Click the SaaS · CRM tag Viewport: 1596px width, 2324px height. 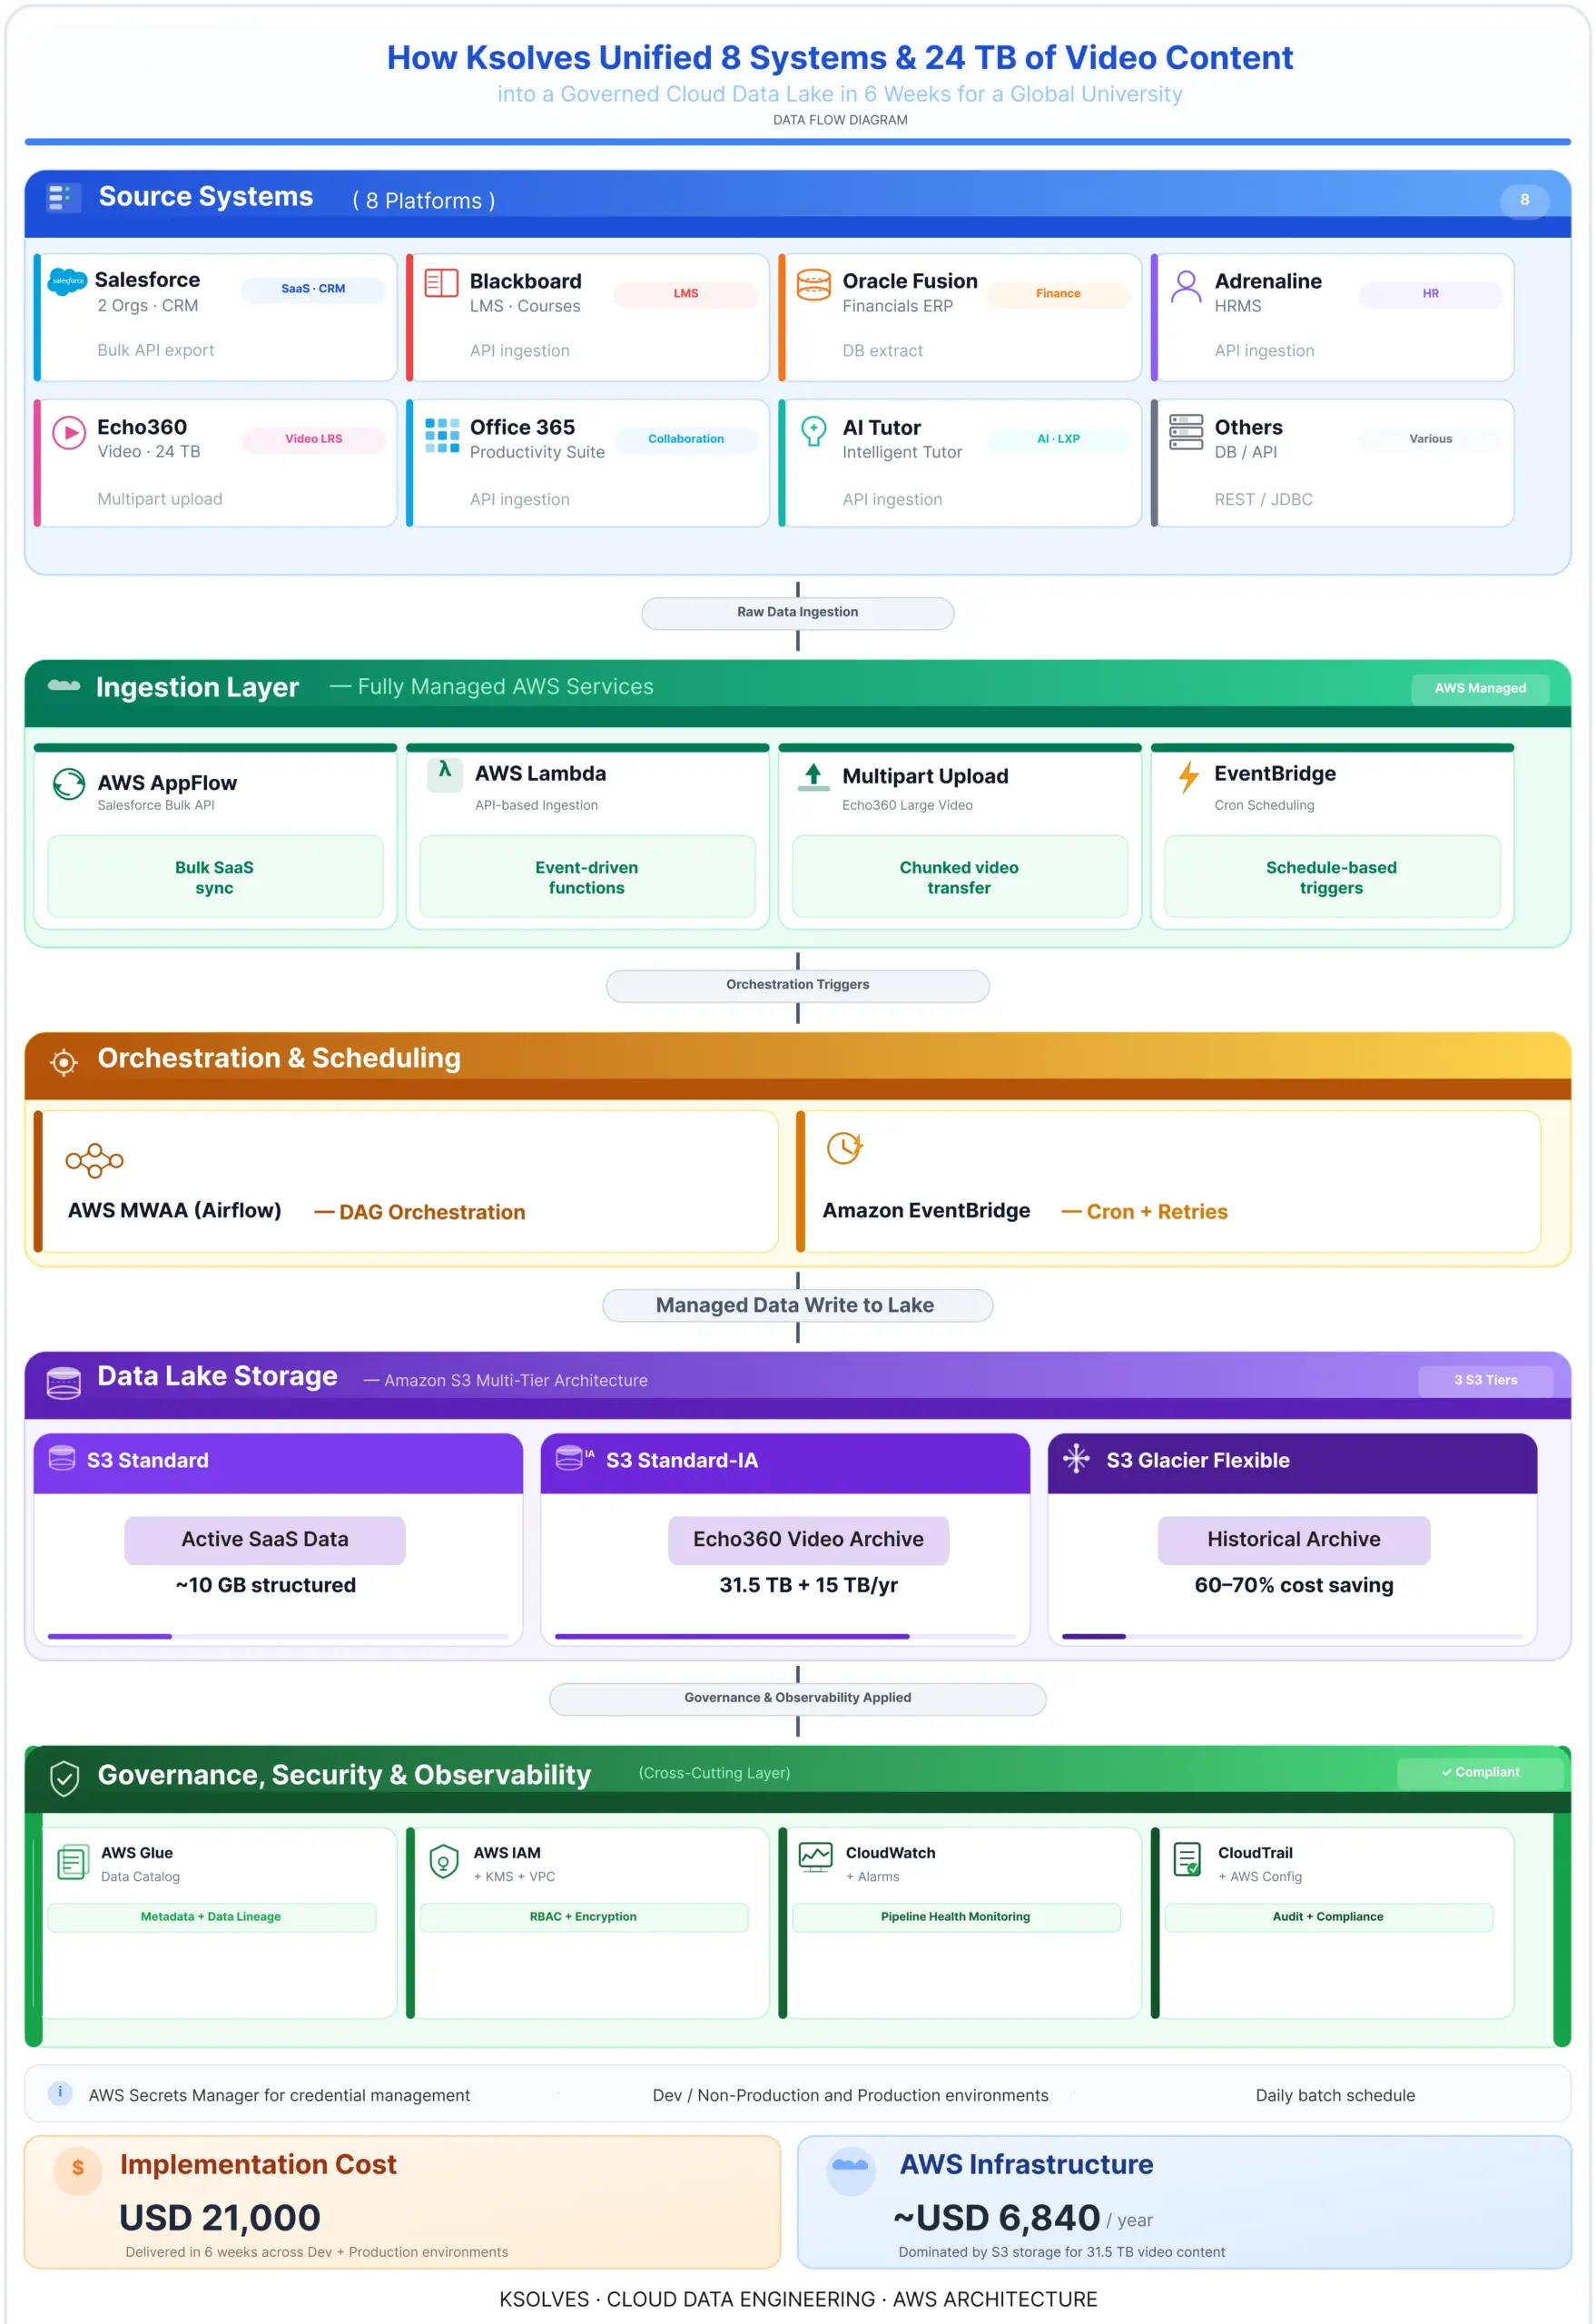313,289
